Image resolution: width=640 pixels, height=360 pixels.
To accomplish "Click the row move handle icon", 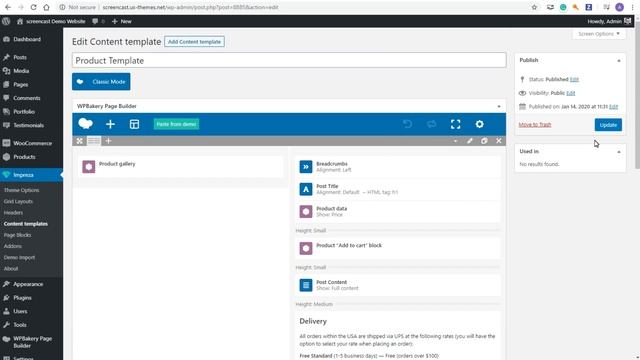I will (x=80, y=141).
